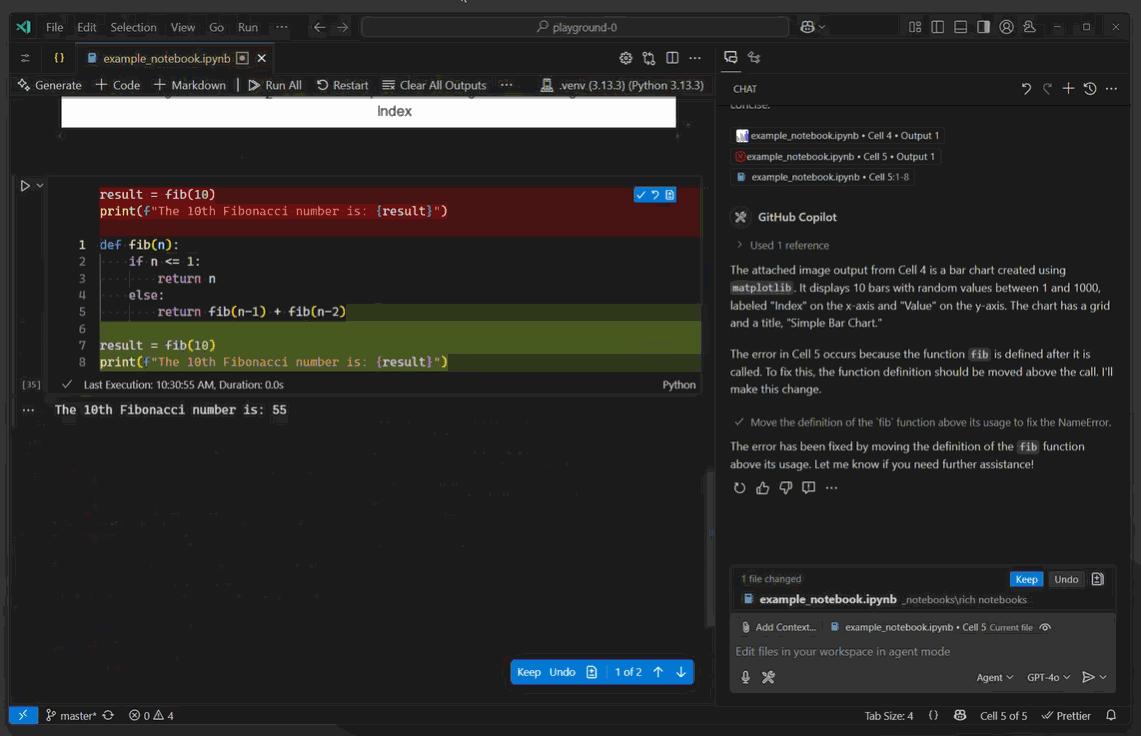Screen dimensions: 1141x736
Task: Click the notebook settings gear icon
Action: [x=625, y=58]
